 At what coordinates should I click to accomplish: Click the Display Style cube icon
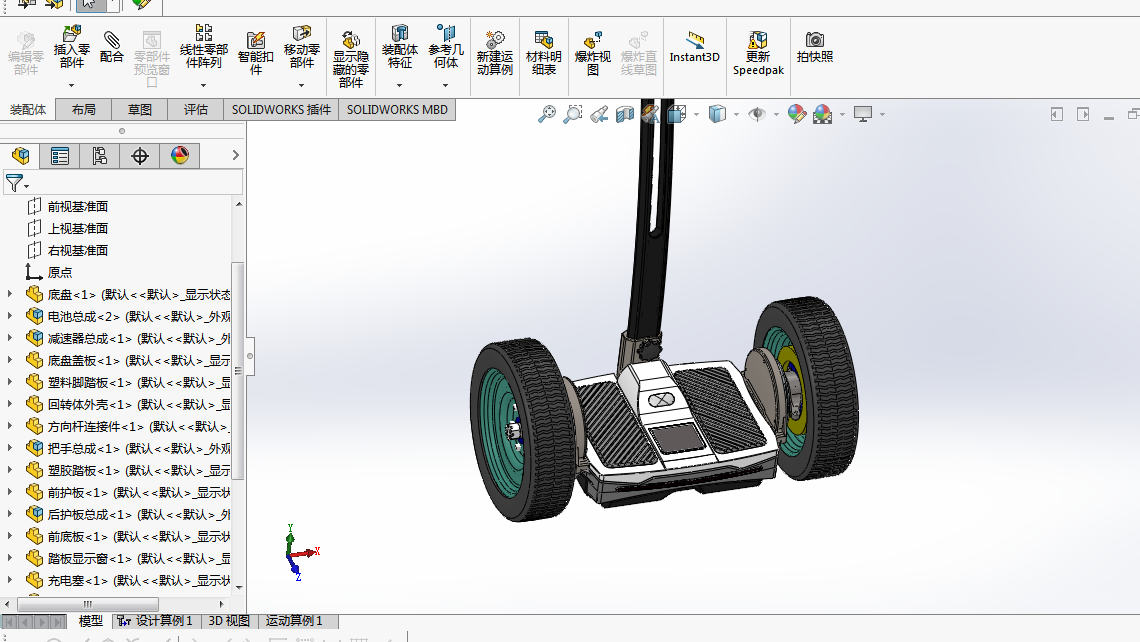coord(717,114)
